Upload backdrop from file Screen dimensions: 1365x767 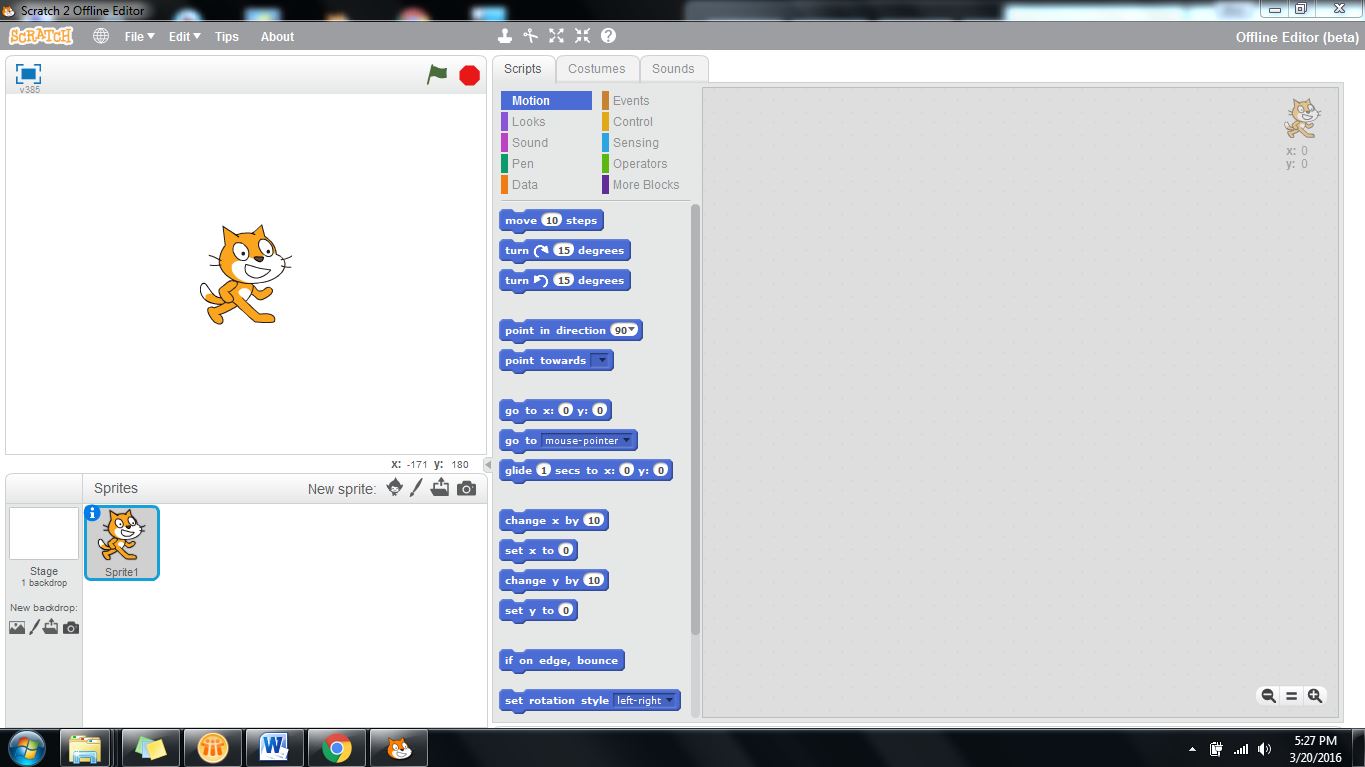(x=51, y=628)
